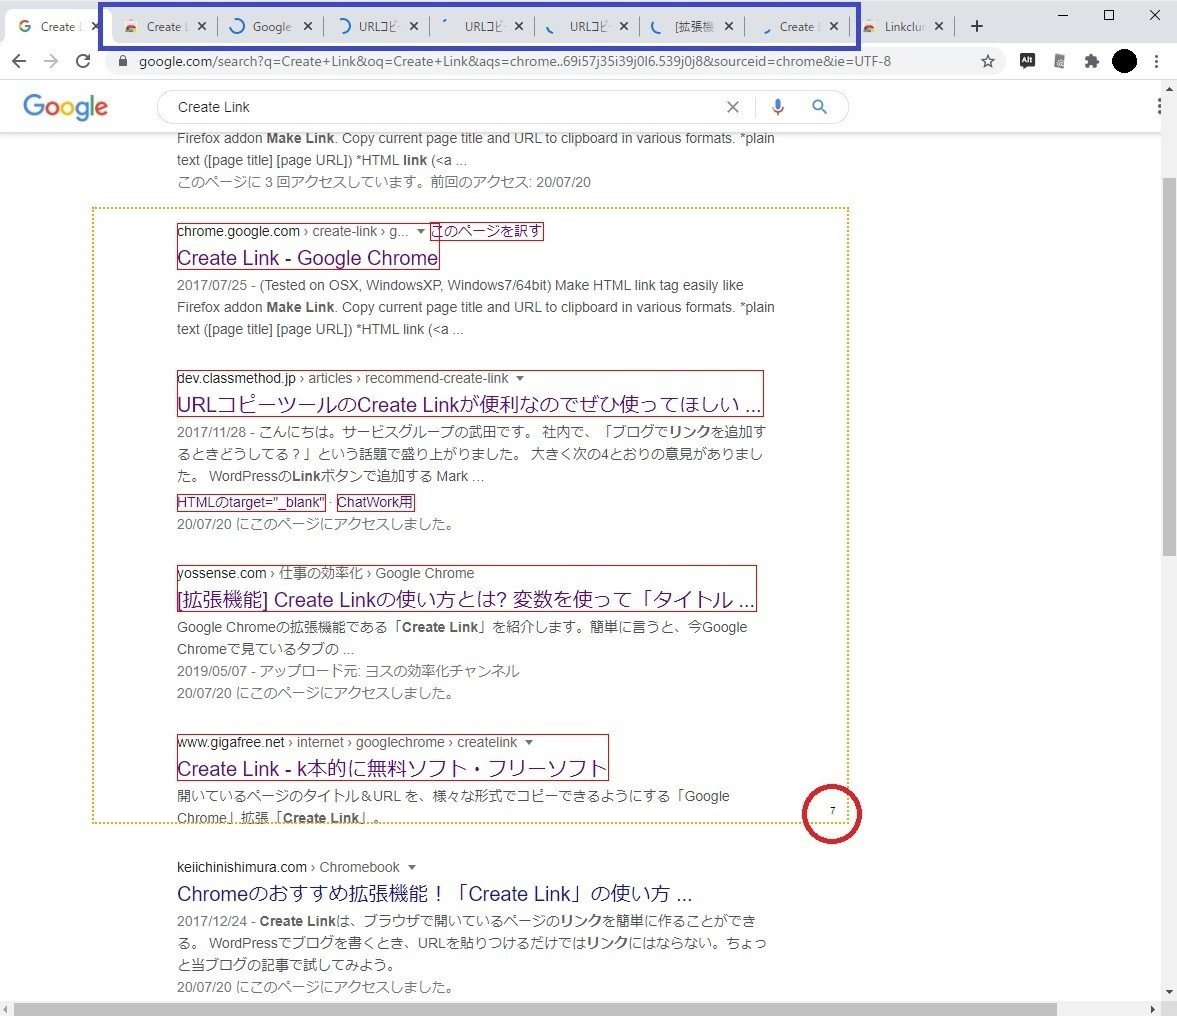
Task: Click the horizontal scrollbar right arrow
Action: tap(1154, 1009)
